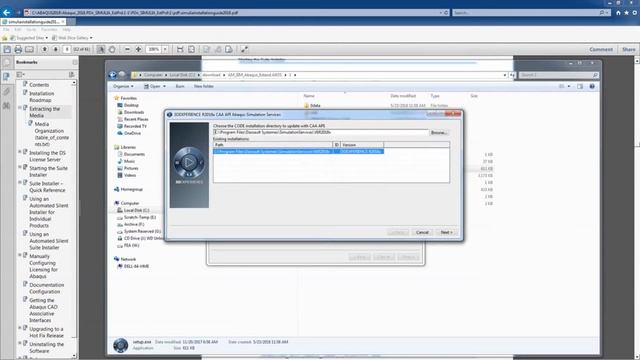The image size is (640, 360).
Task: Refresh the page in address bar
Action: click(446, 13)
